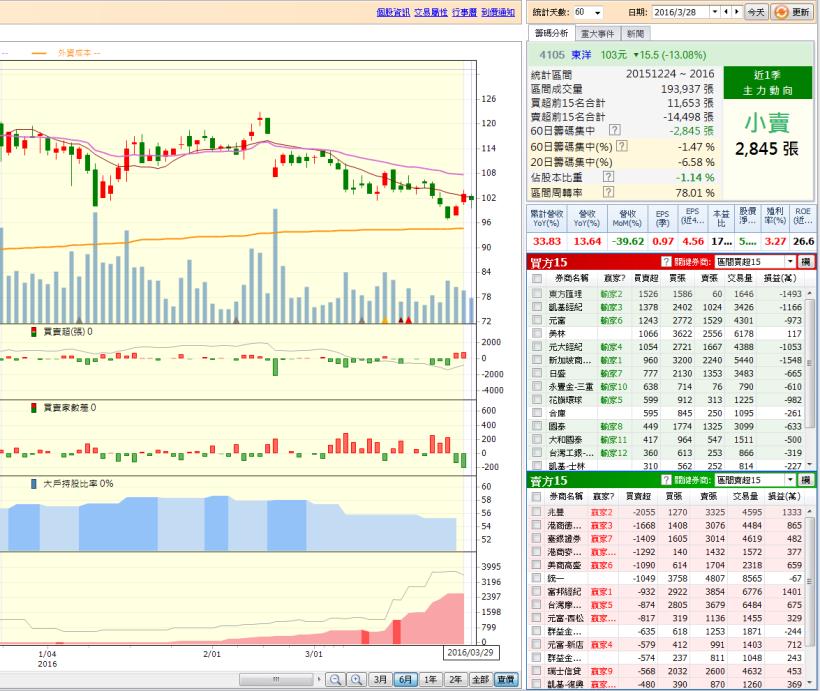Step date back with left arrow
The image size is (820, 691).
(724, 12)
